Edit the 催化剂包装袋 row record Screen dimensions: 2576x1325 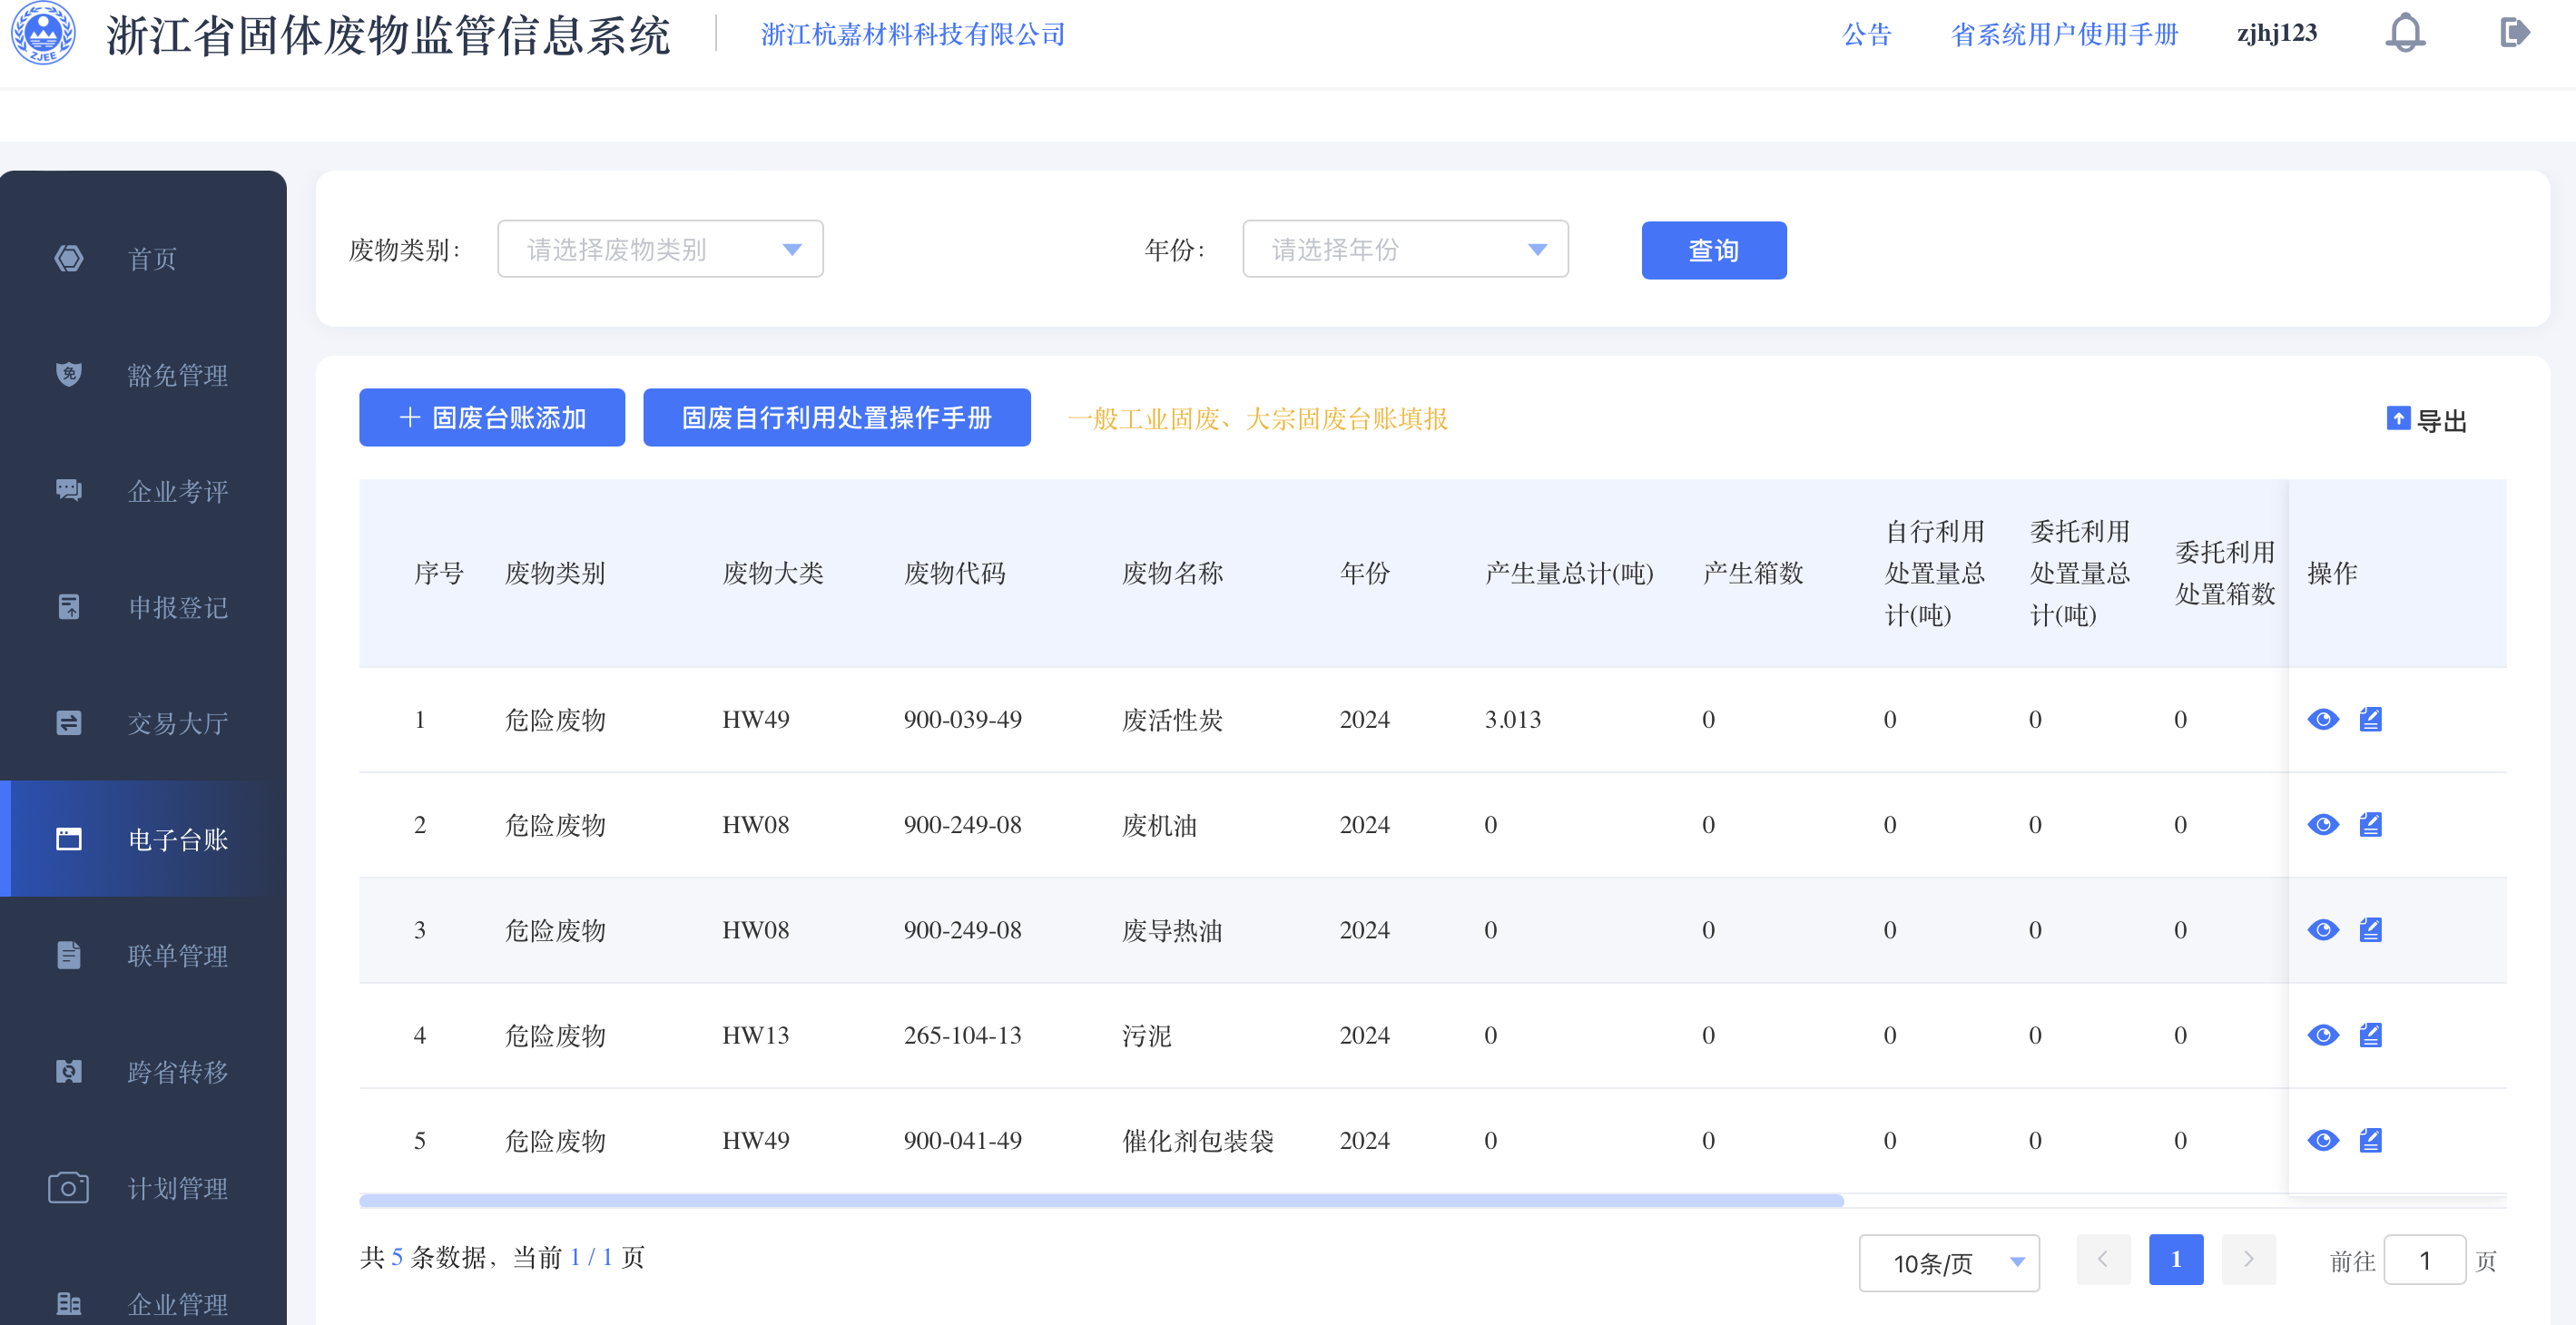(2370, 1140)
